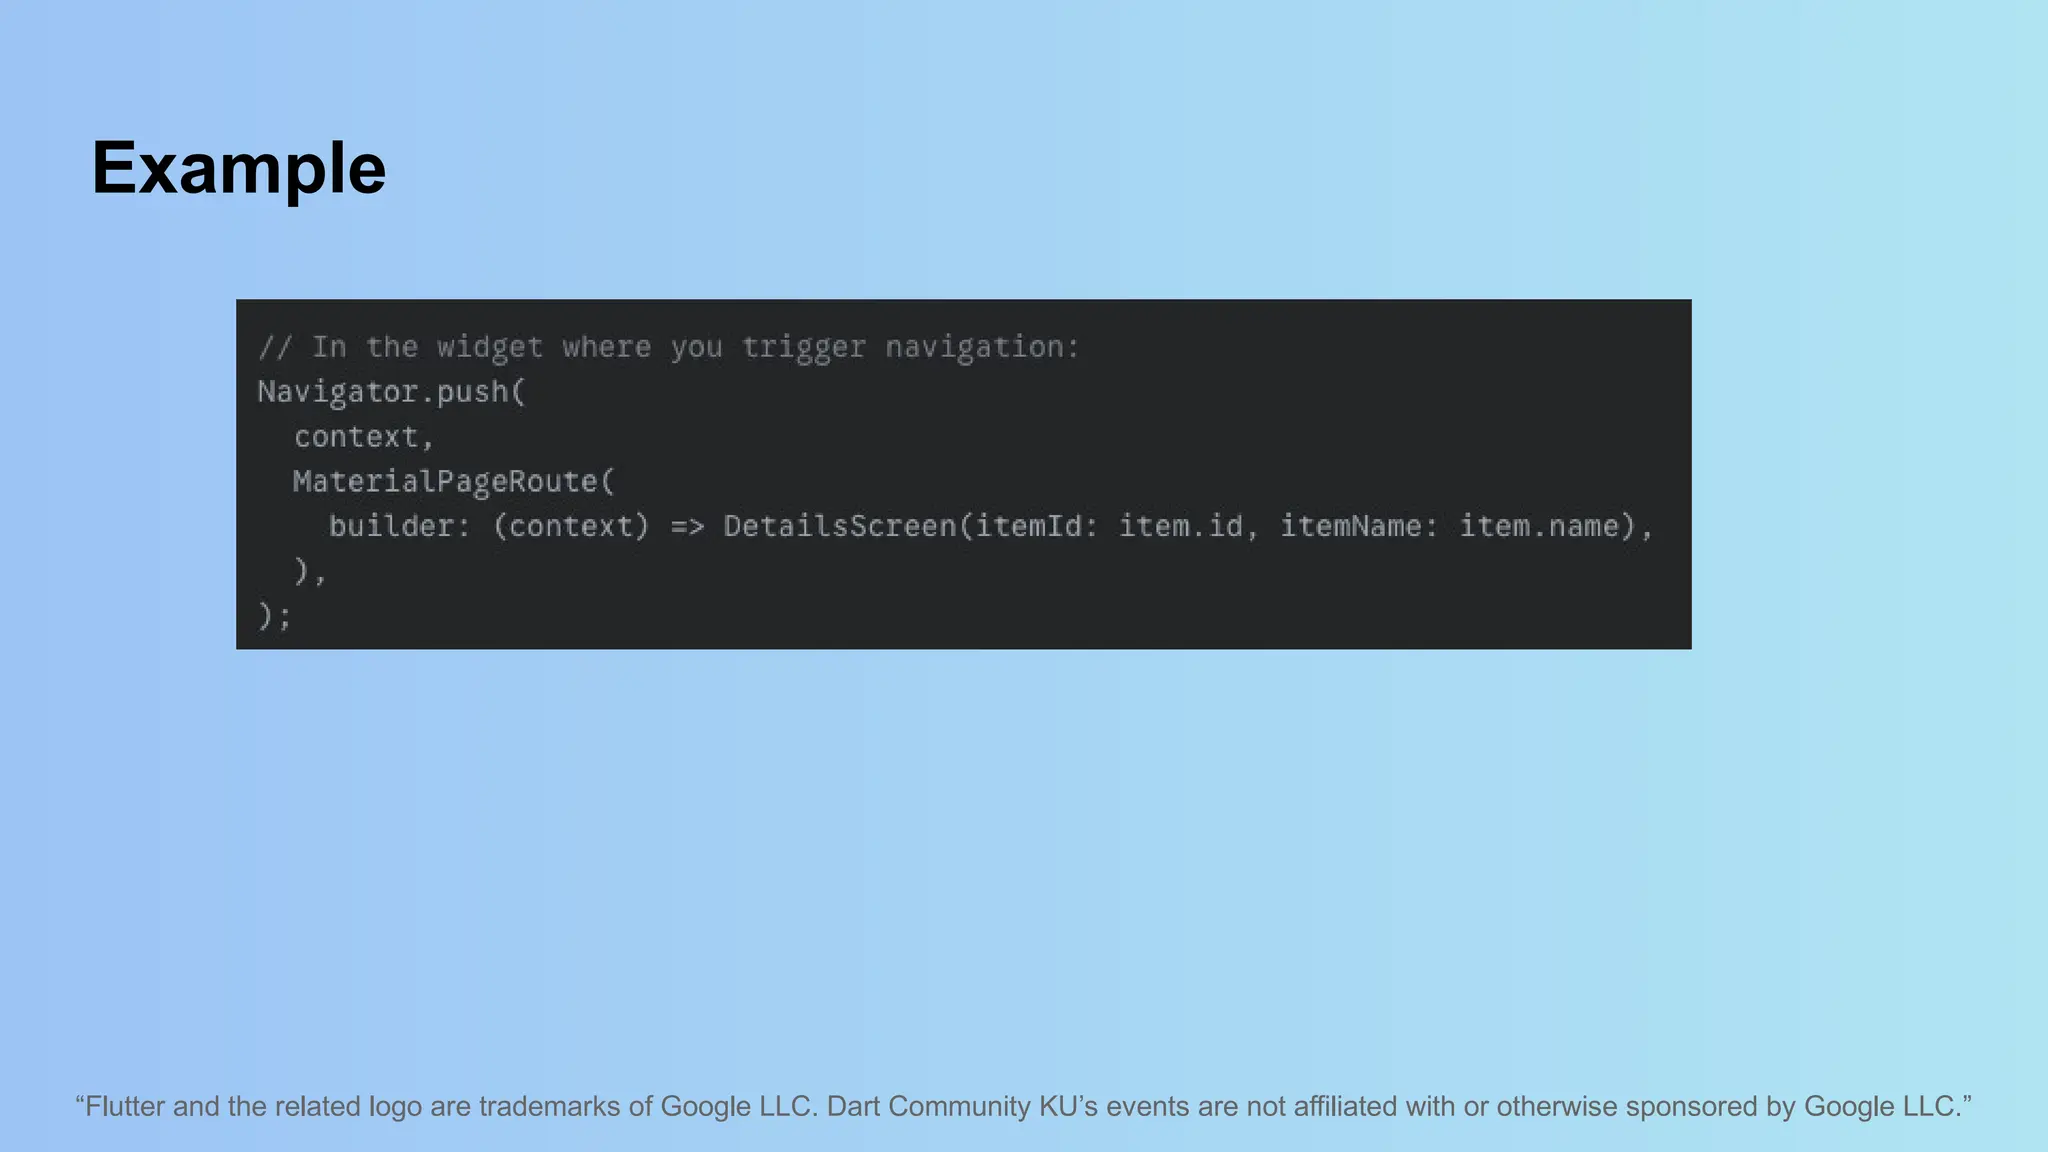Image resolution: width=2048 pixels, height=1152 pixels.
Task: Click the word "trademarks" in the footer
Action: point(549,1106)
